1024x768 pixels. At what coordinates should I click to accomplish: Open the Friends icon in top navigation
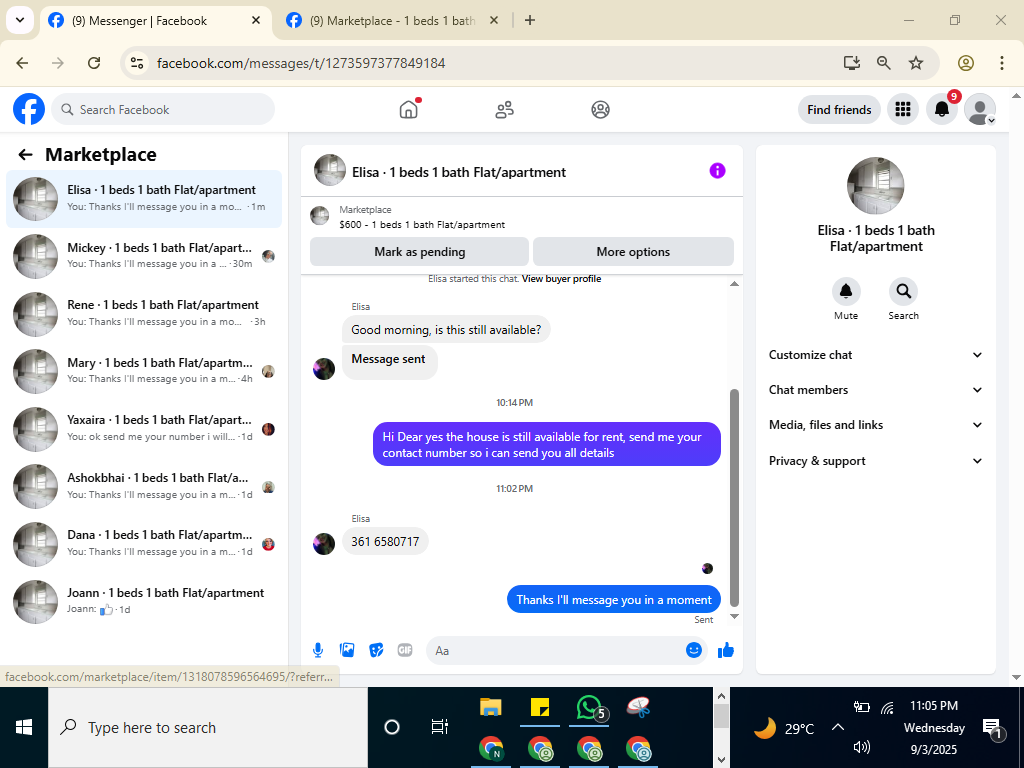(504, 110)
